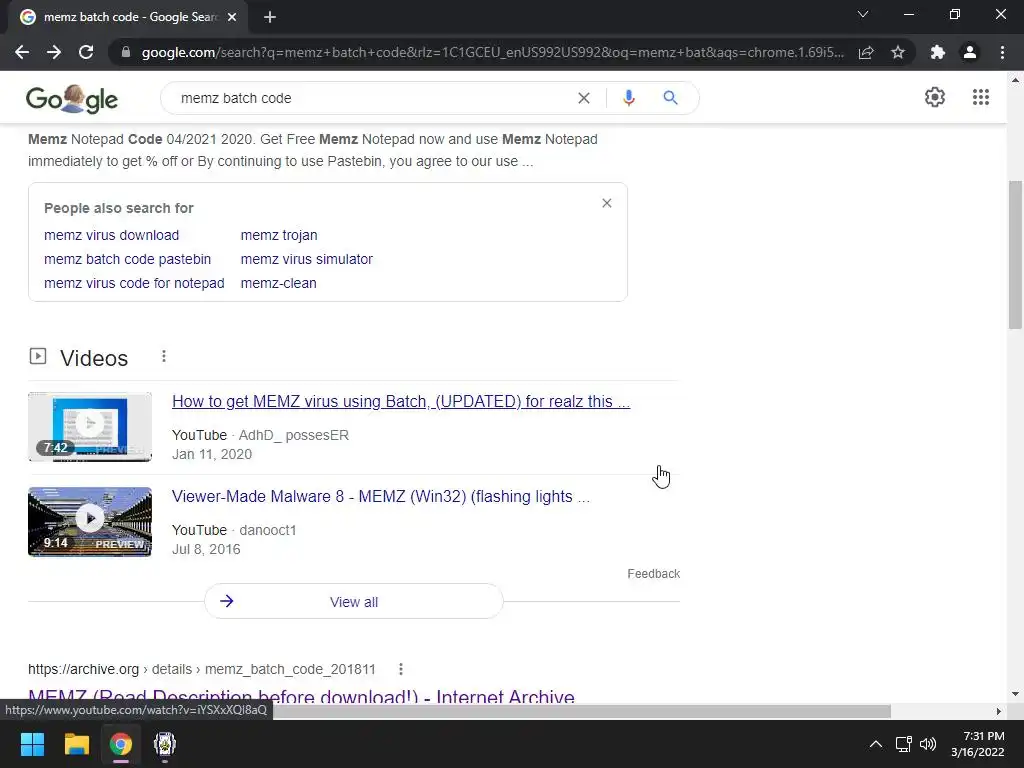The image size is (1024, 768).
Task: Search for memz-clean
Action: [278, 283]
